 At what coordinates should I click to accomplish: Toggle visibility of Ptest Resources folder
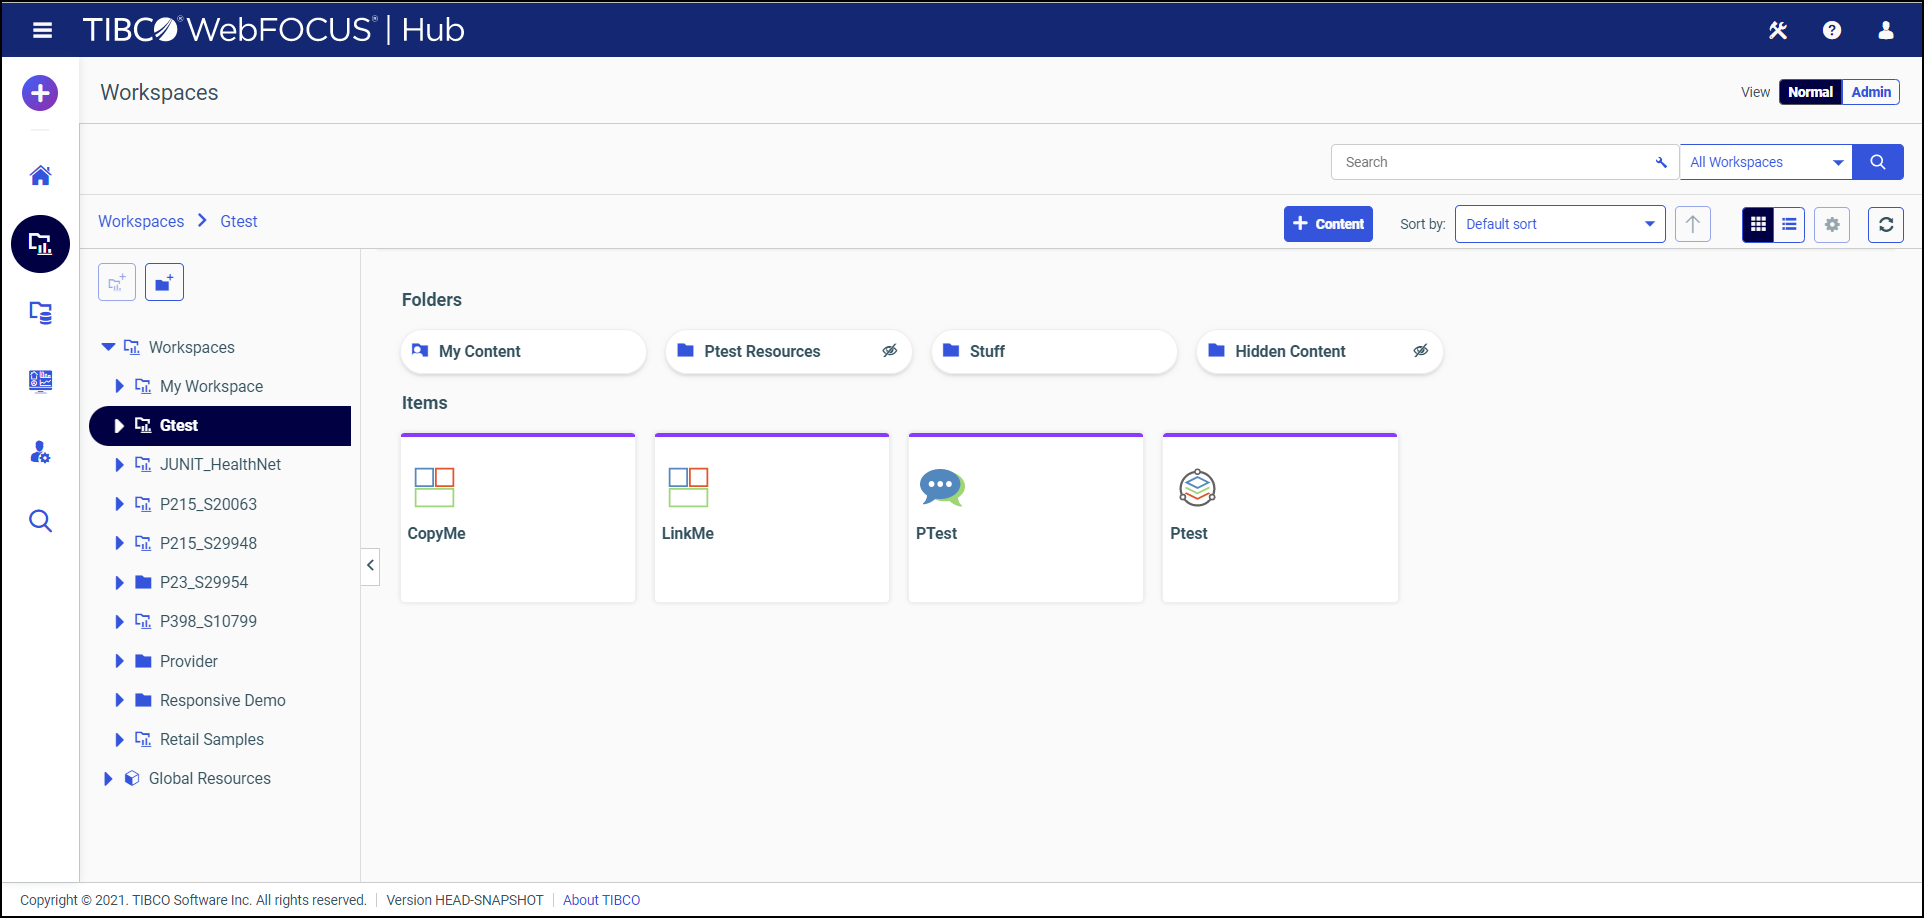pyautogui.click(x=890, y=350)
